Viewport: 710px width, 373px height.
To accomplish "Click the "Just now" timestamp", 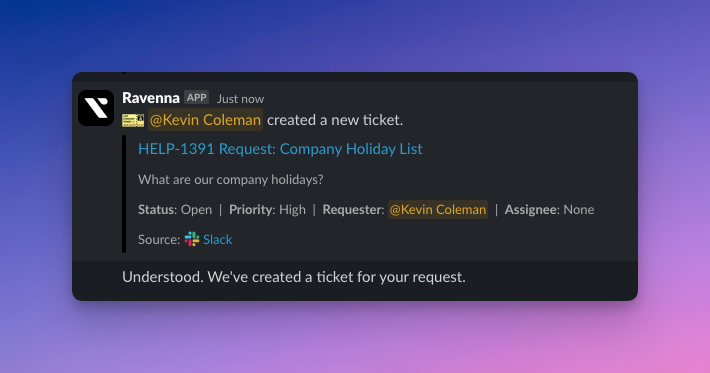I will [x=240, y=99].
